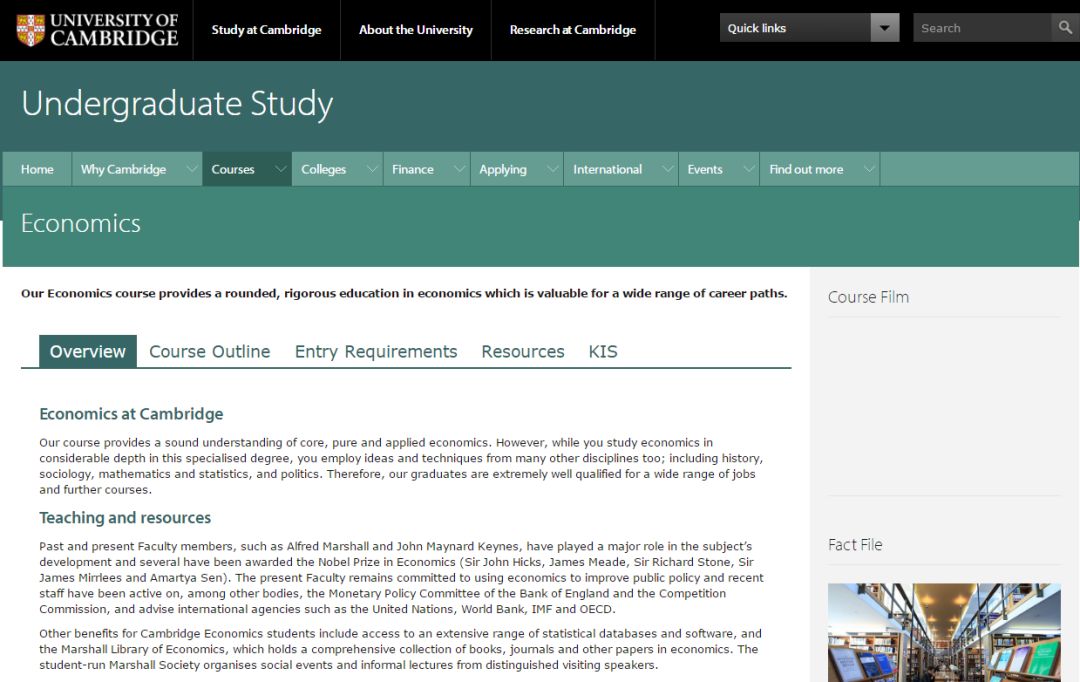Screen dimensions: 1080x682
Task: Open the KIS tab
Action: click(603, 351)
